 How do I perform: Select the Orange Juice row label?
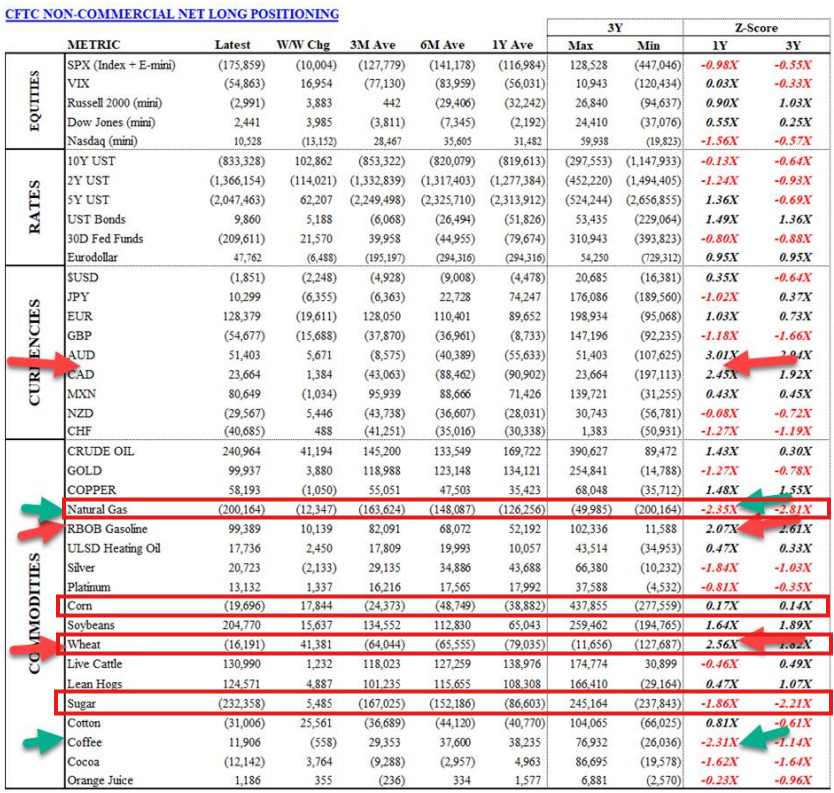(x=100, y=780)
